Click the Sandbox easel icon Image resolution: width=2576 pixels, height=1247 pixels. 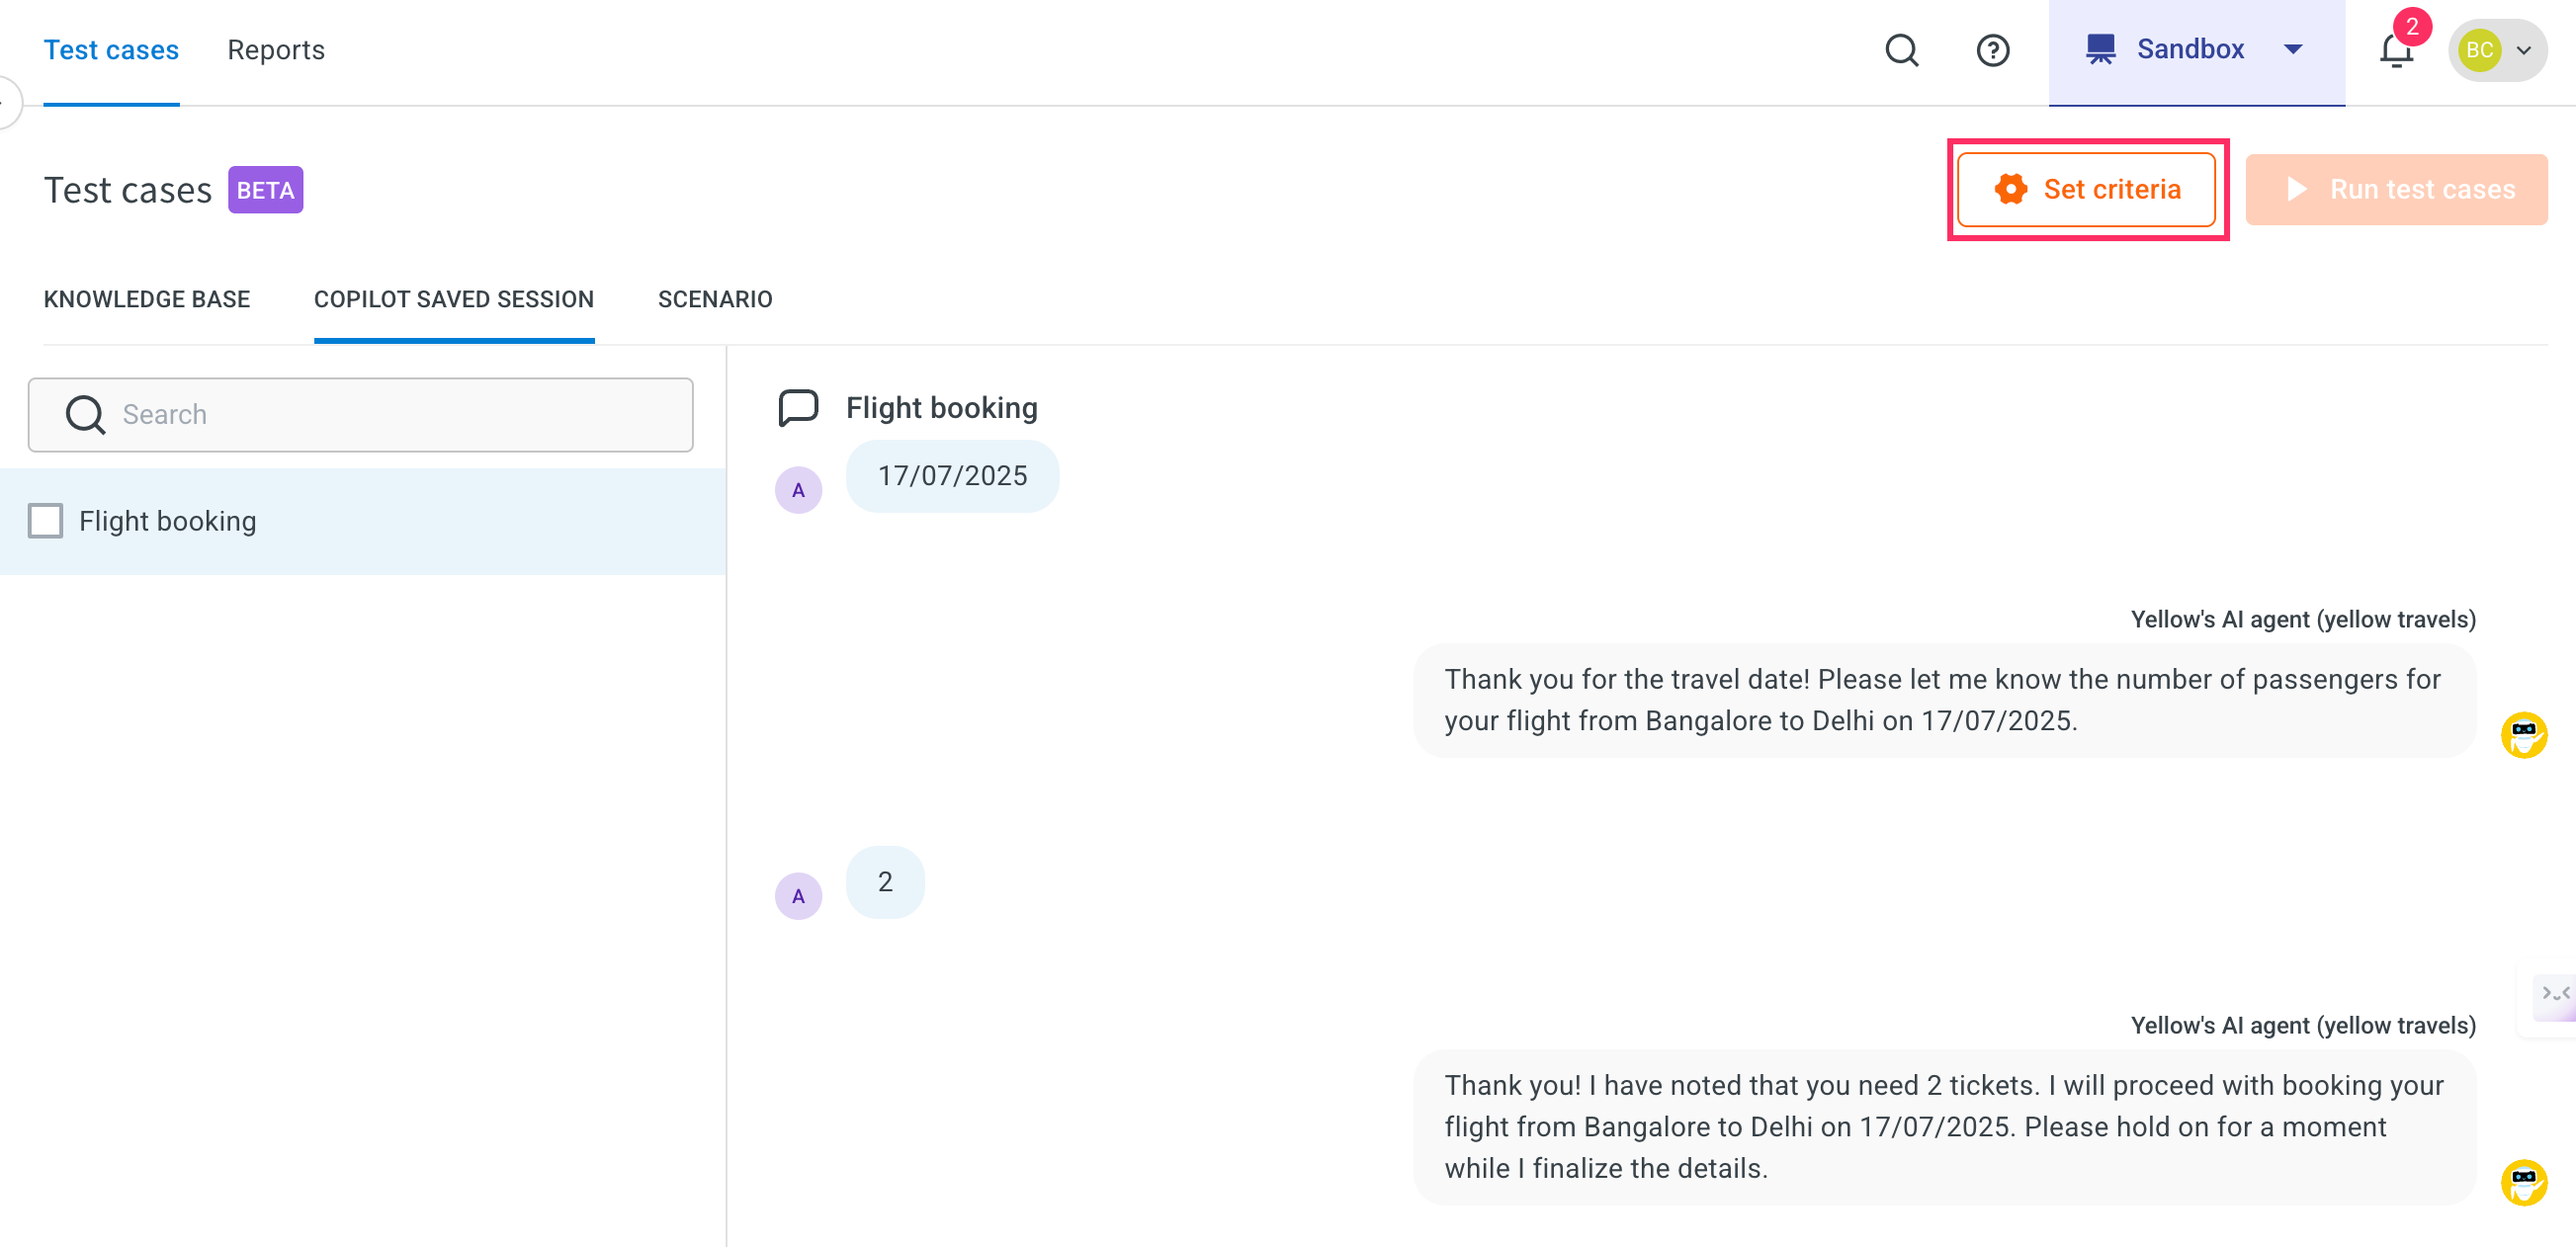pos(2100,49)
